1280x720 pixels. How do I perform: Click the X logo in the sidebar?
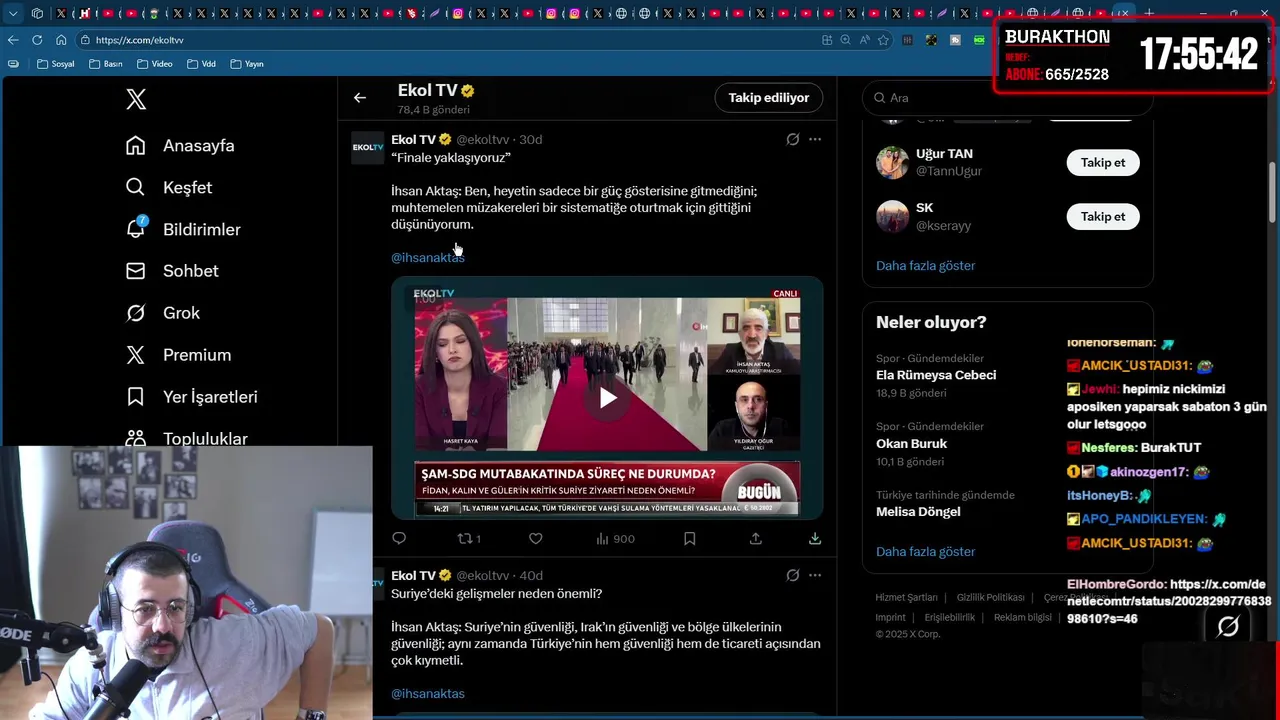pos(136,99)
